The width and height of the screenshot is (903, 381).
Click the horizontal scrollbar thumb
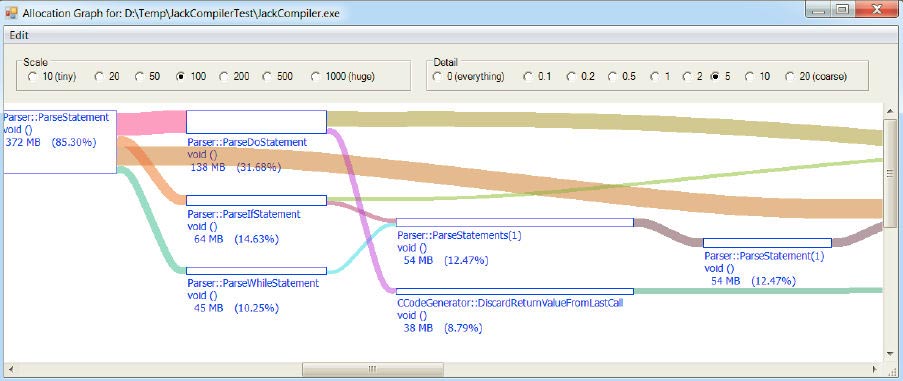coord(373,368)
